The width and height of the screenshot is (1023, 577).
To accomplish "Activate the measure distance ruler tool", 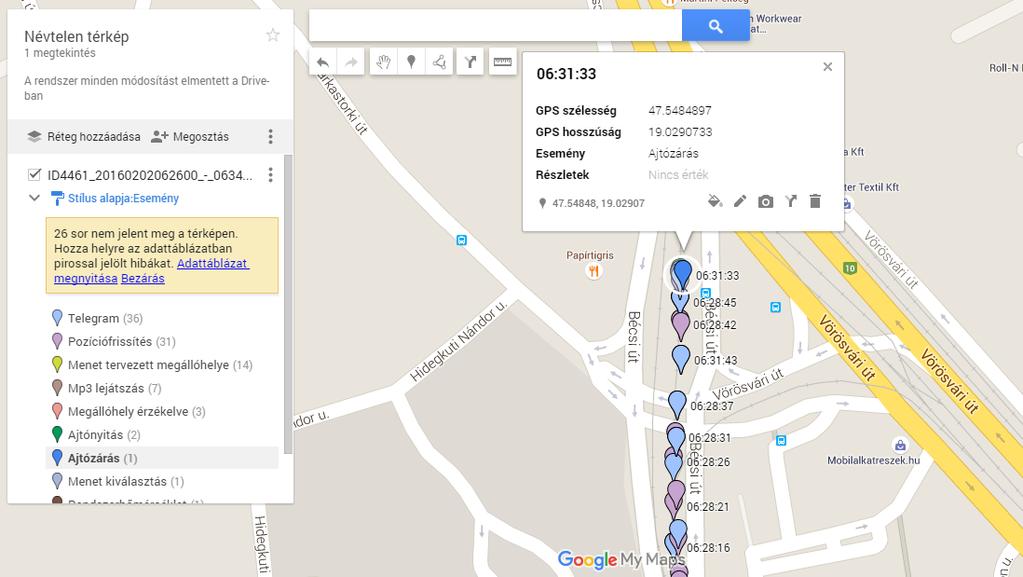I will pos(502,62).
